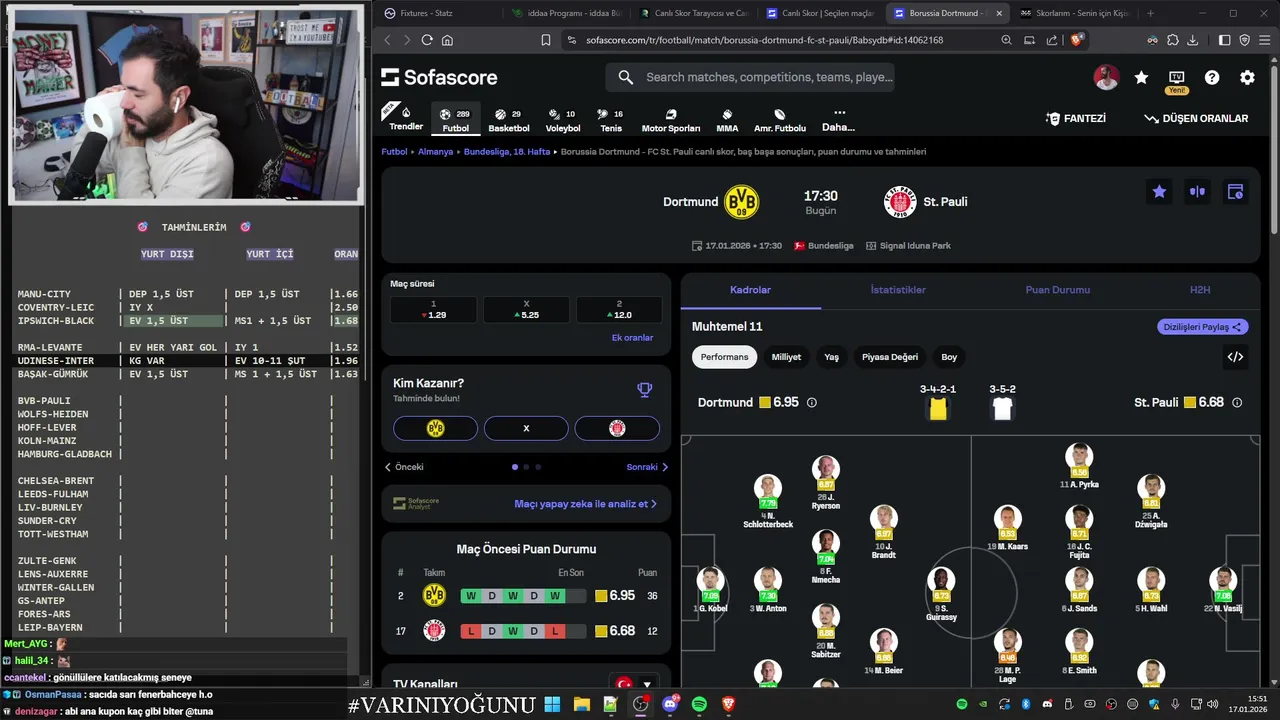The image size is (1280, 720).
Task: Open the Voleybol sport tab
Action: (x=563, y=120)
